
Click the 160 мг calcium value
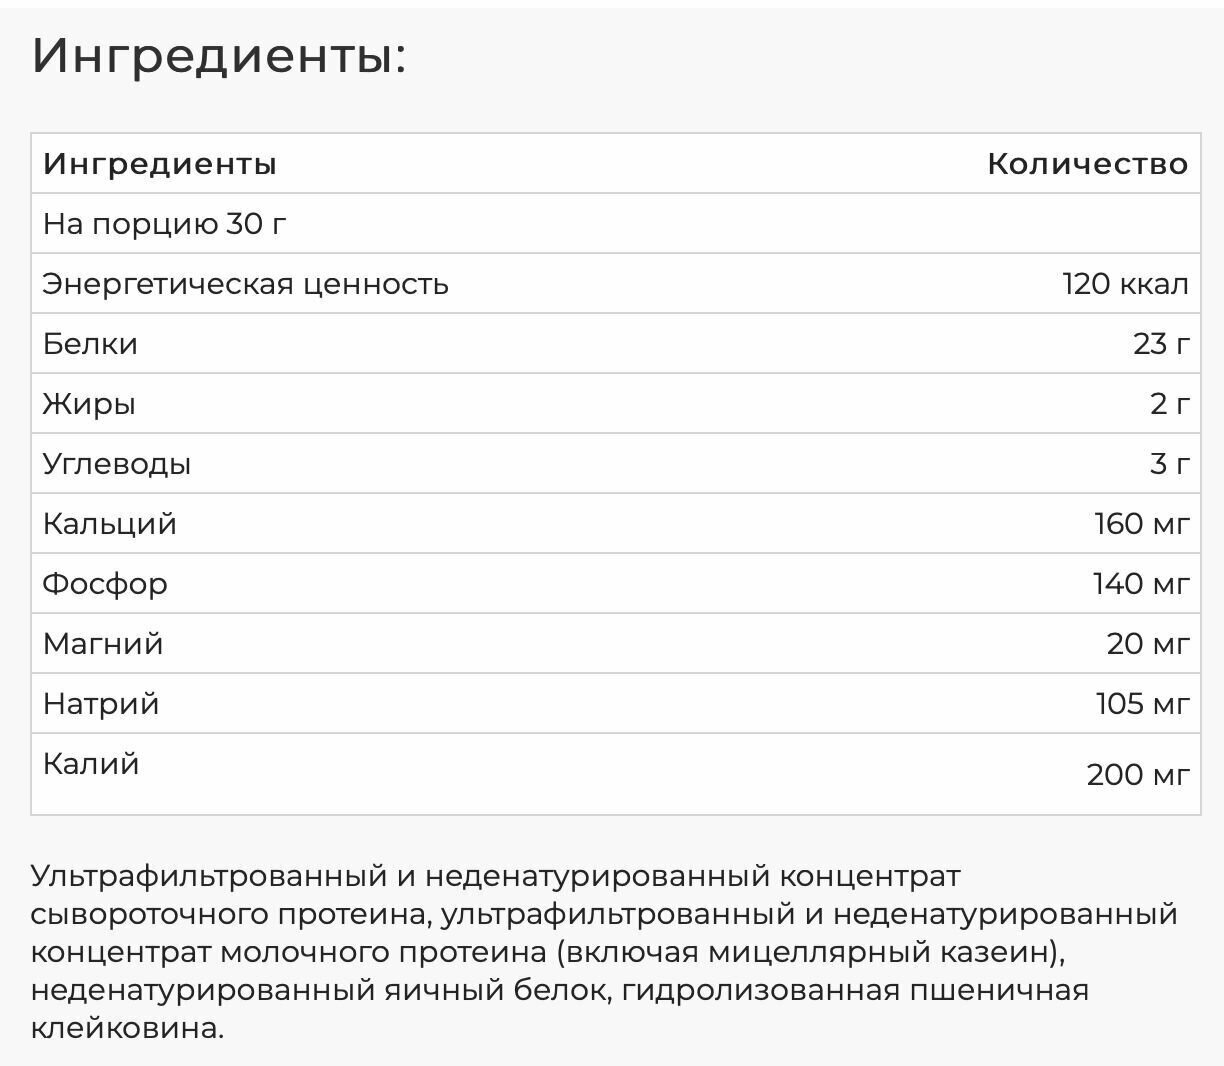coord(1142,524)
